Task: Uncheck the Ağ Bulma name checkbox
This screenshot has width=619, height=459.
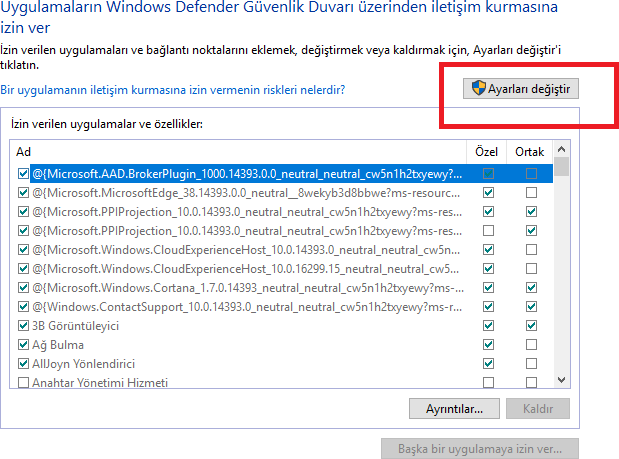Action: click(23, 345)
